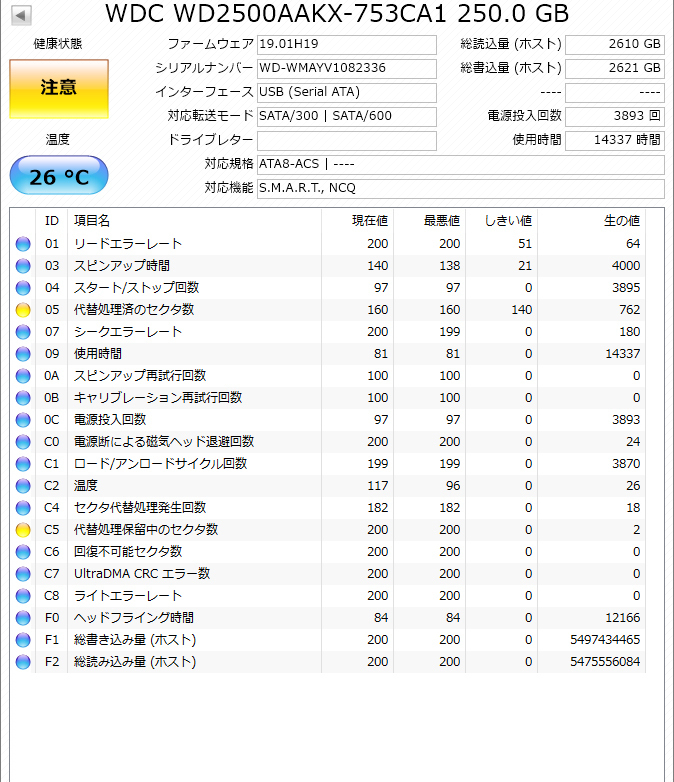
Task: Select the ライトエラーレート row name
Action: click(128, 595)
